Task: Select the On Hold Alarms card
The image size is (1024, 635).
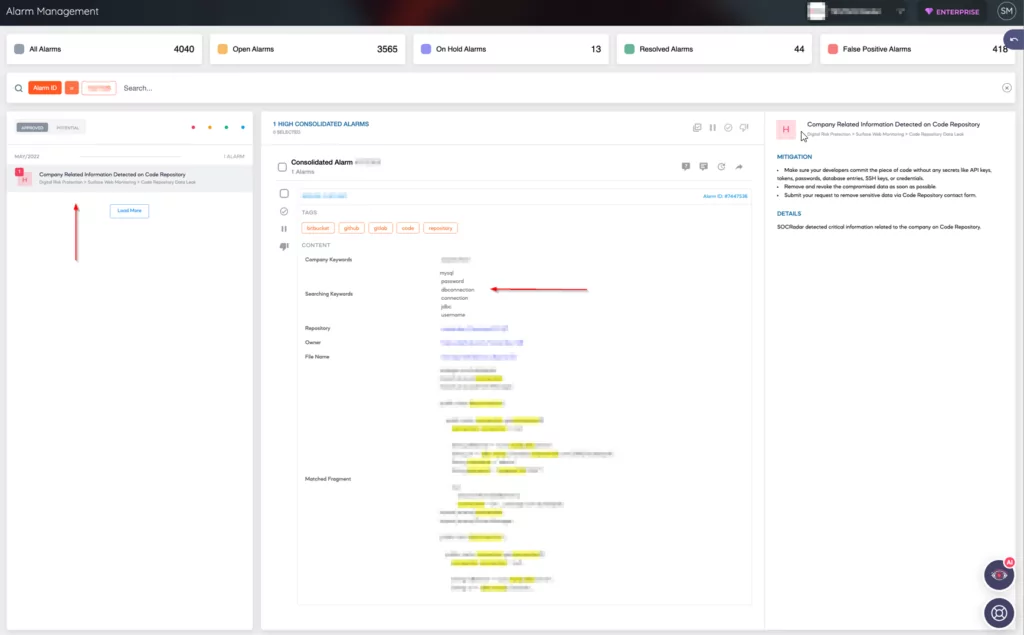Action: (x=511, y=49)
